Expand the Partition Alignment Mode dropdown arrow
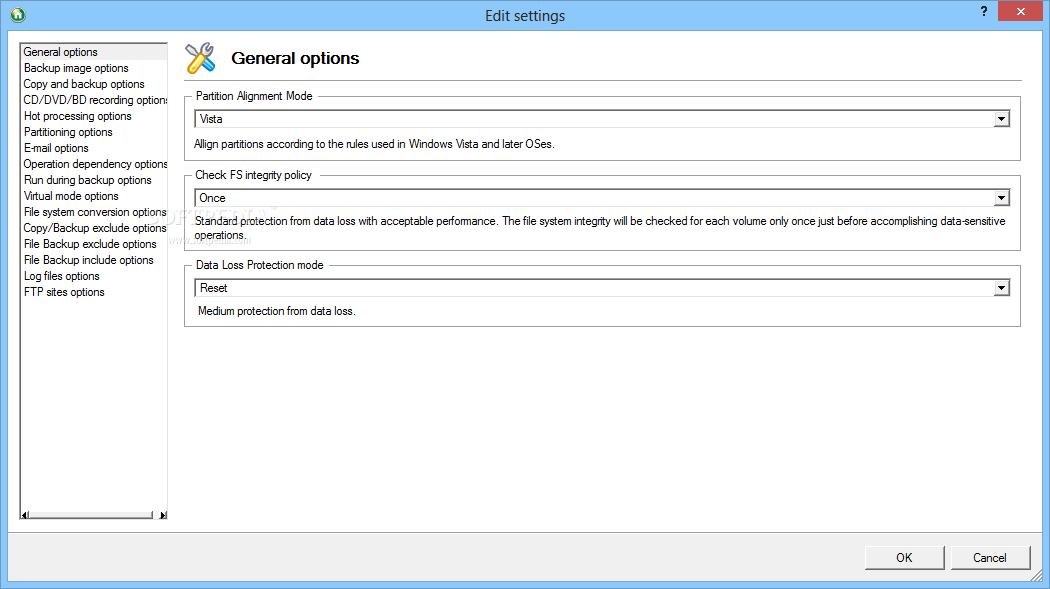The height and width of the screenshot is (589, 1050). pos(1001,119)
